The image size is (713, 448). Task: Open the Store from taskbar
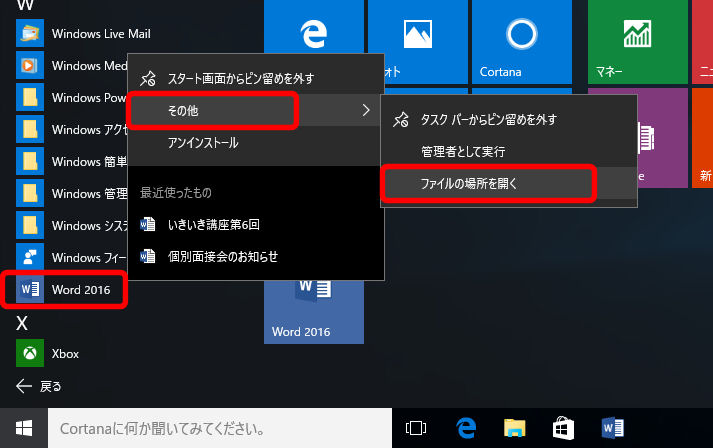563,428
